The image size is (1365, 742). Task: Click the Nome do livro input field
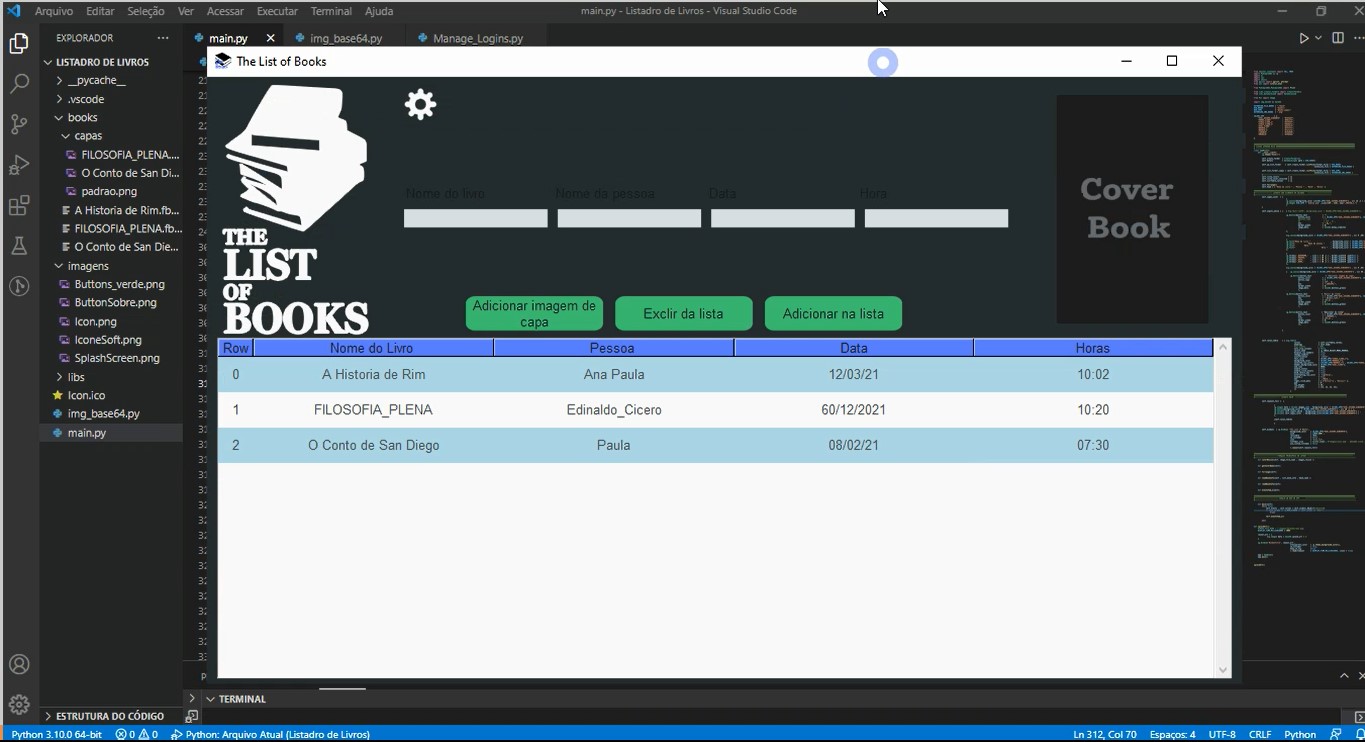pos(476,219)
